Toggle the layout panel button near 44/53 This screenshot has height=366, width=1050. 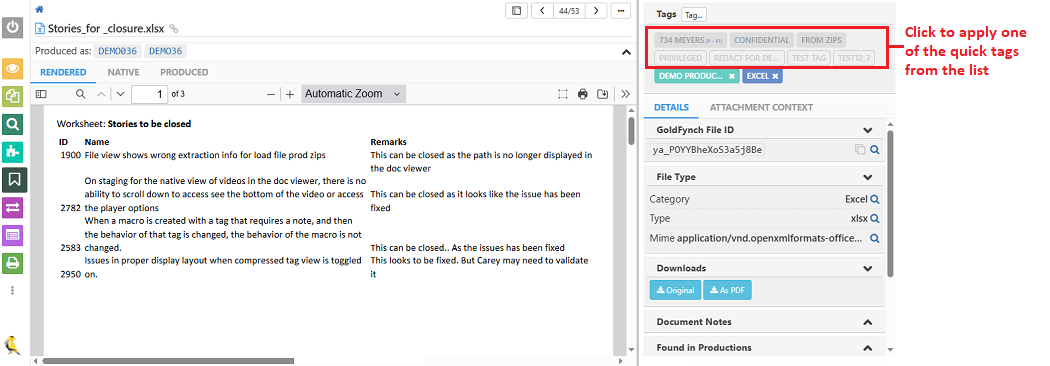click(x=516, y=11)
